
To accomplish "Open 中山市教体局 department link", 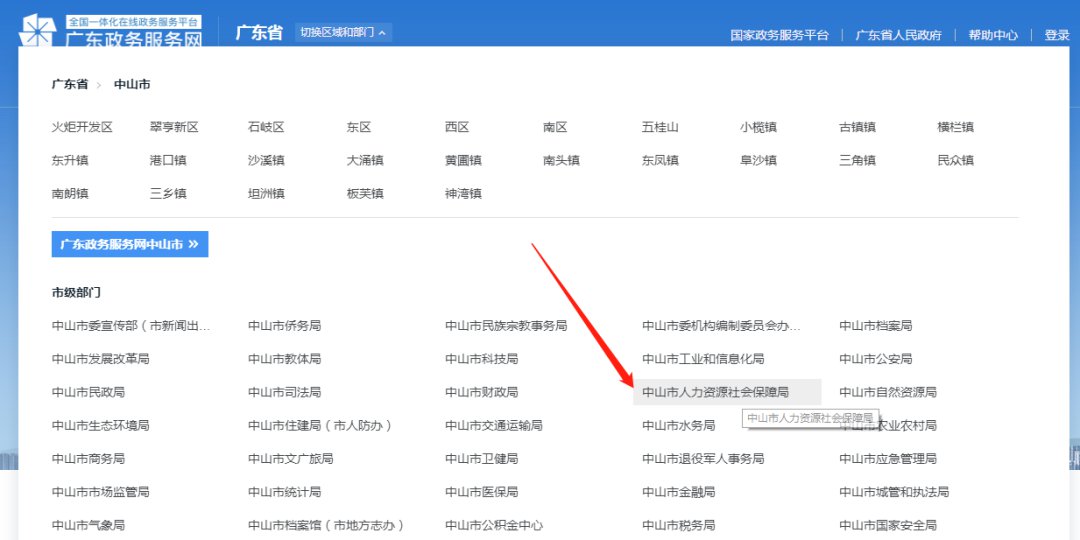I will [284, 359].
